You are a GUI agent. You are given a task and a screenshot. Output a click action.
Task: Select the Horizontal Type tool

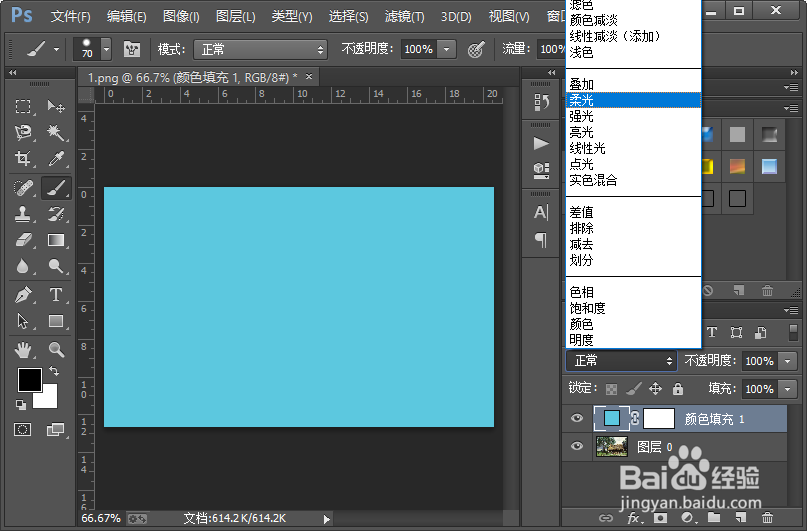point(56,295)
